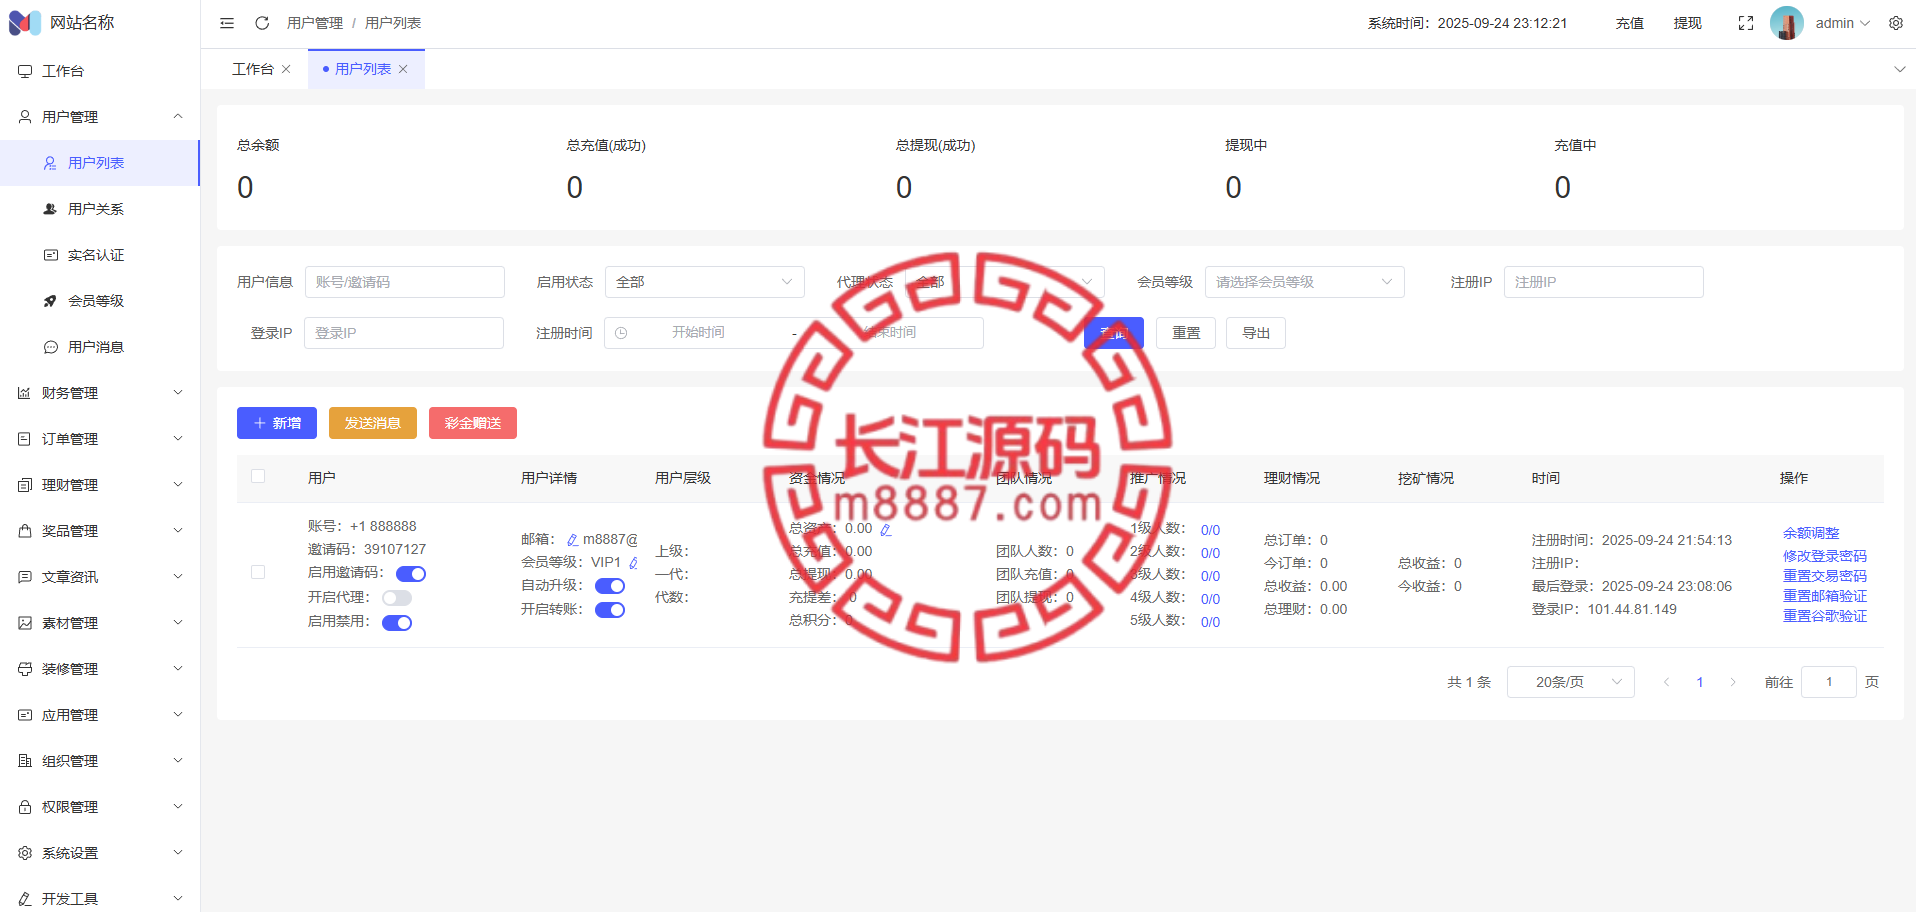Check the select-all checkbox in table header

pos(258,476)
